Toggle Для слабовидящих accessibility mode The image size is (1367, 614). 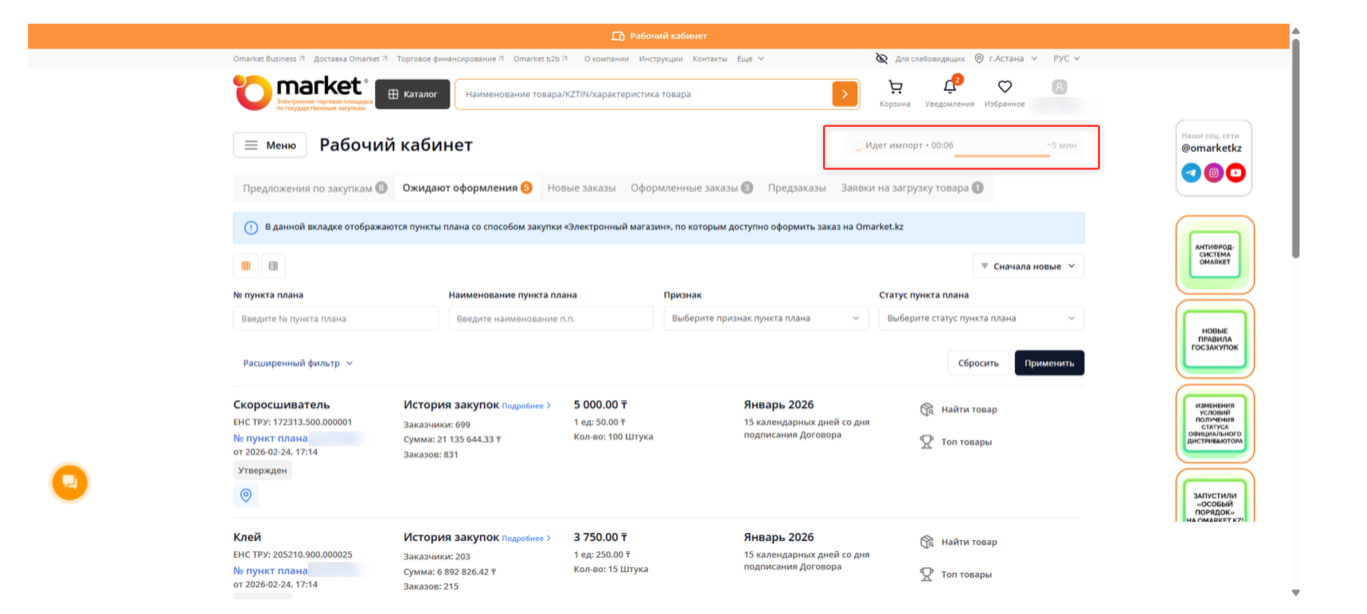[920, 59]
